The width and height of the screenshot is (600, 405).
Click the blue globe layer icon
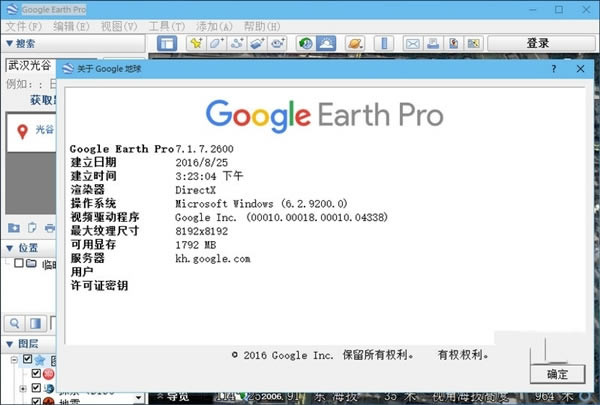49,388
